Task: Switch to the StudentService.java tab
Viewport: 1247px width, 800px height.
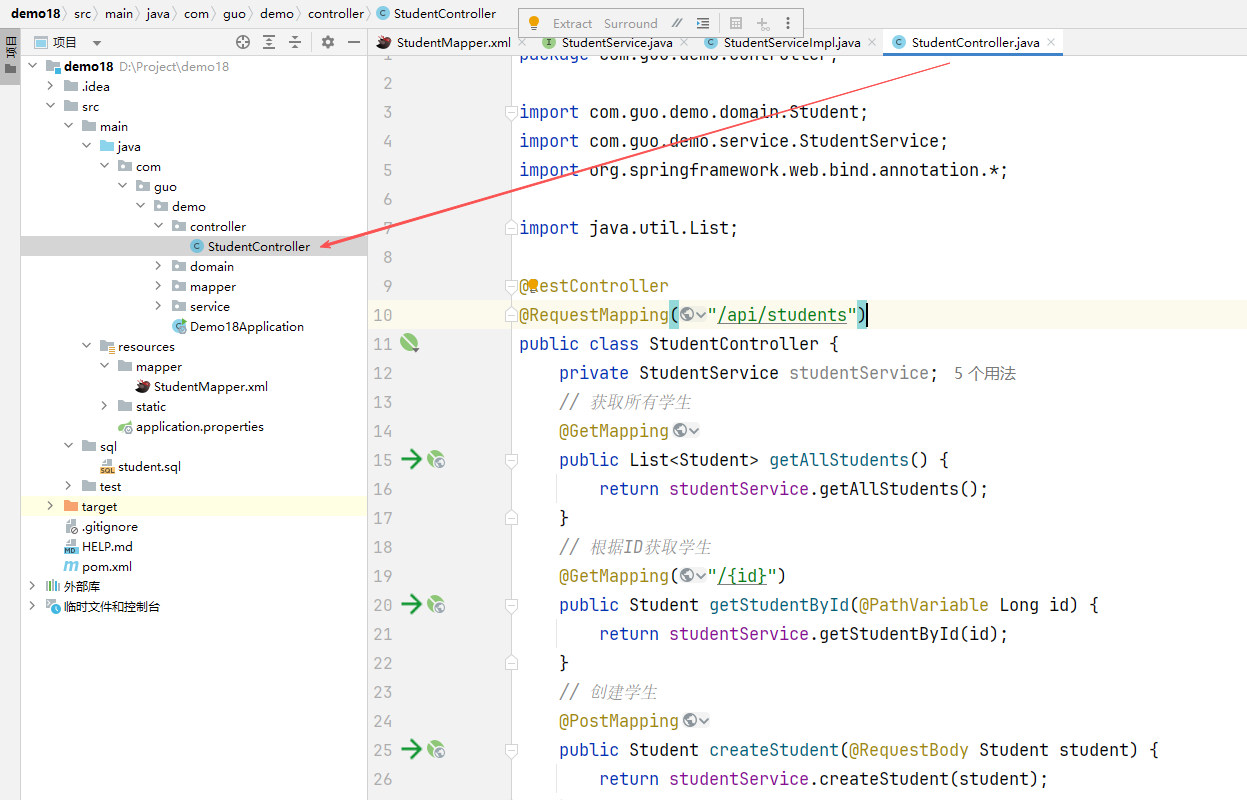Action: [616, 43]
